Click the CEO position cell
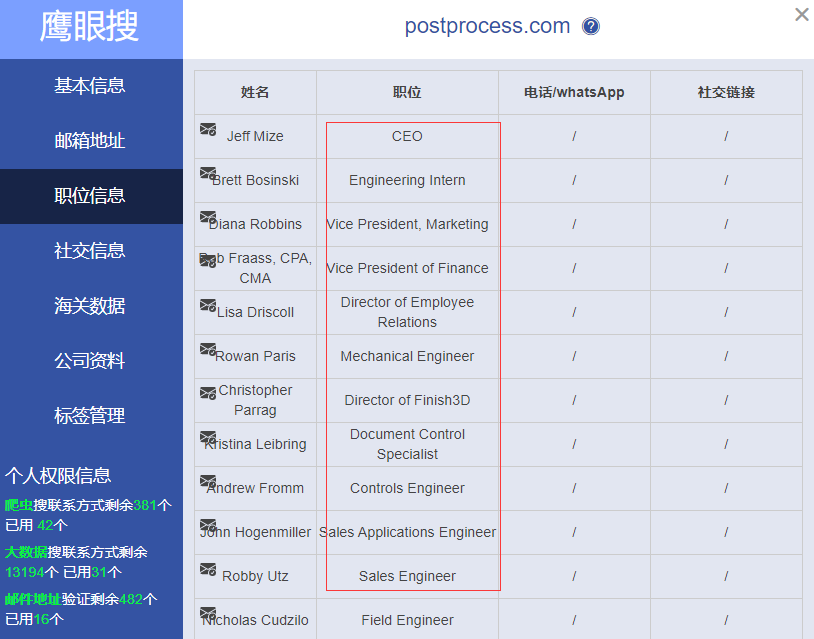This screenshot has height=639, width=814. click(x=407, y=137)
